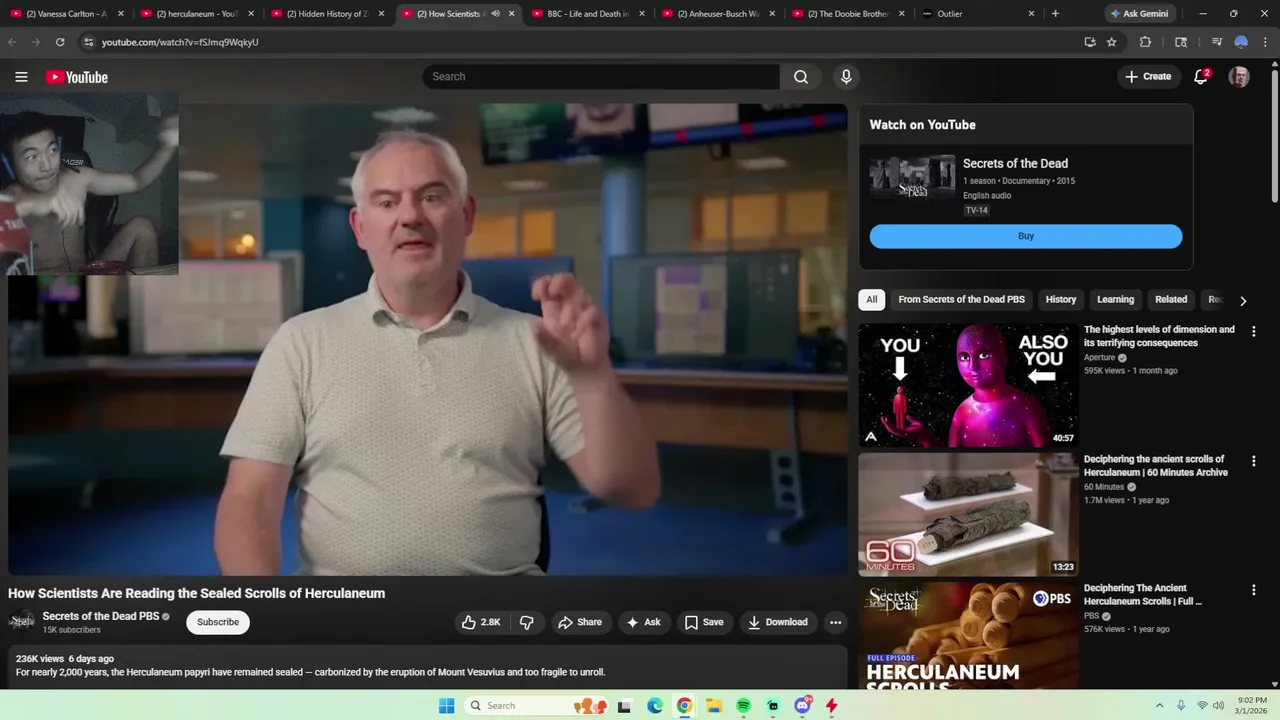Open Discord from the taskbar
The image size is (1280, 720).
[802, 705]
